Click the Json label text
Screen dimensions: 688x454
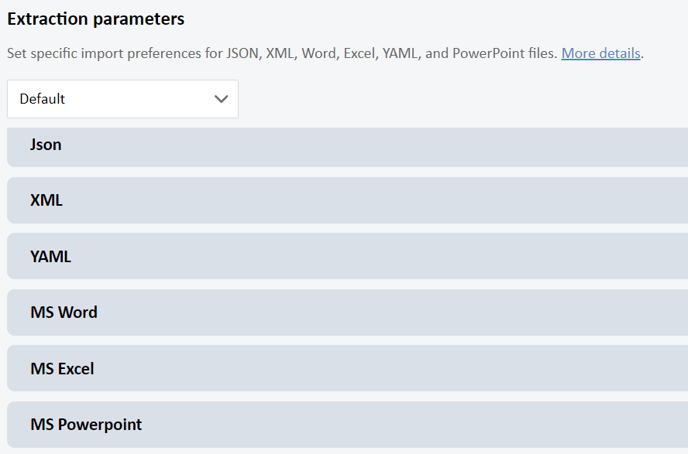point(46,144)
